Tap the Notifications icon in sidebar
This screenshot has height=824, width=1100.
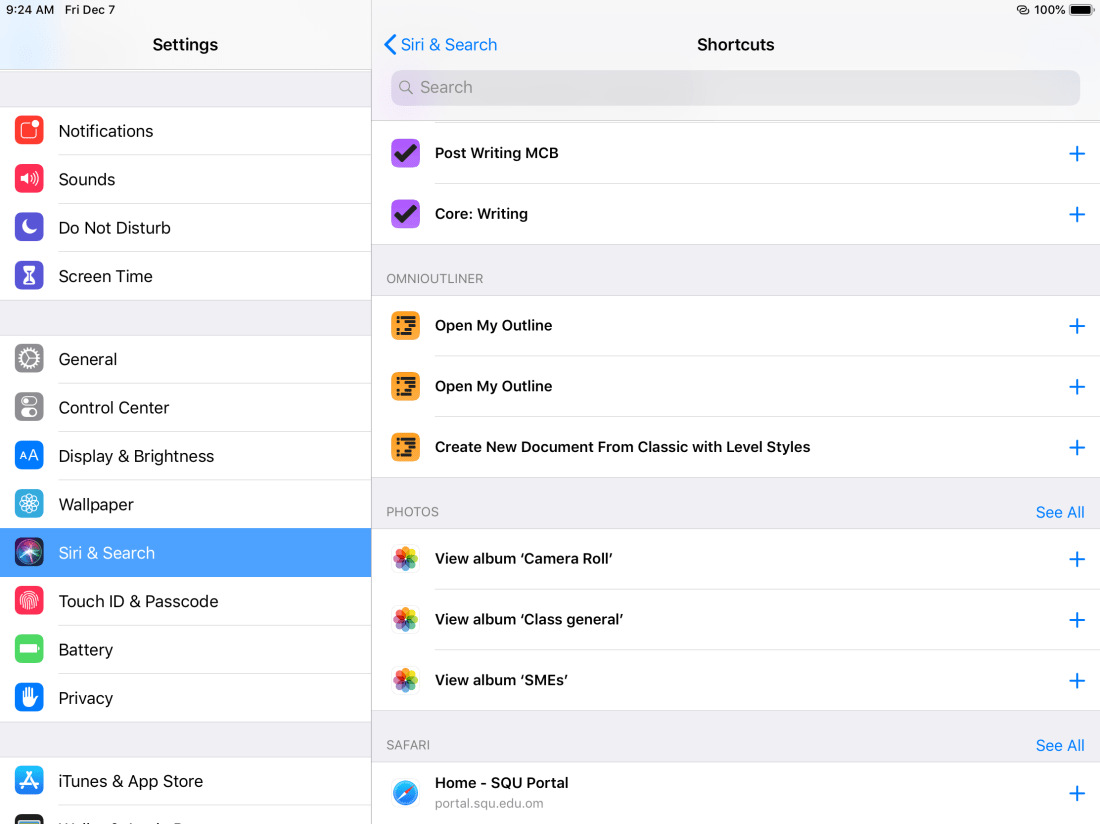(29, 131)
